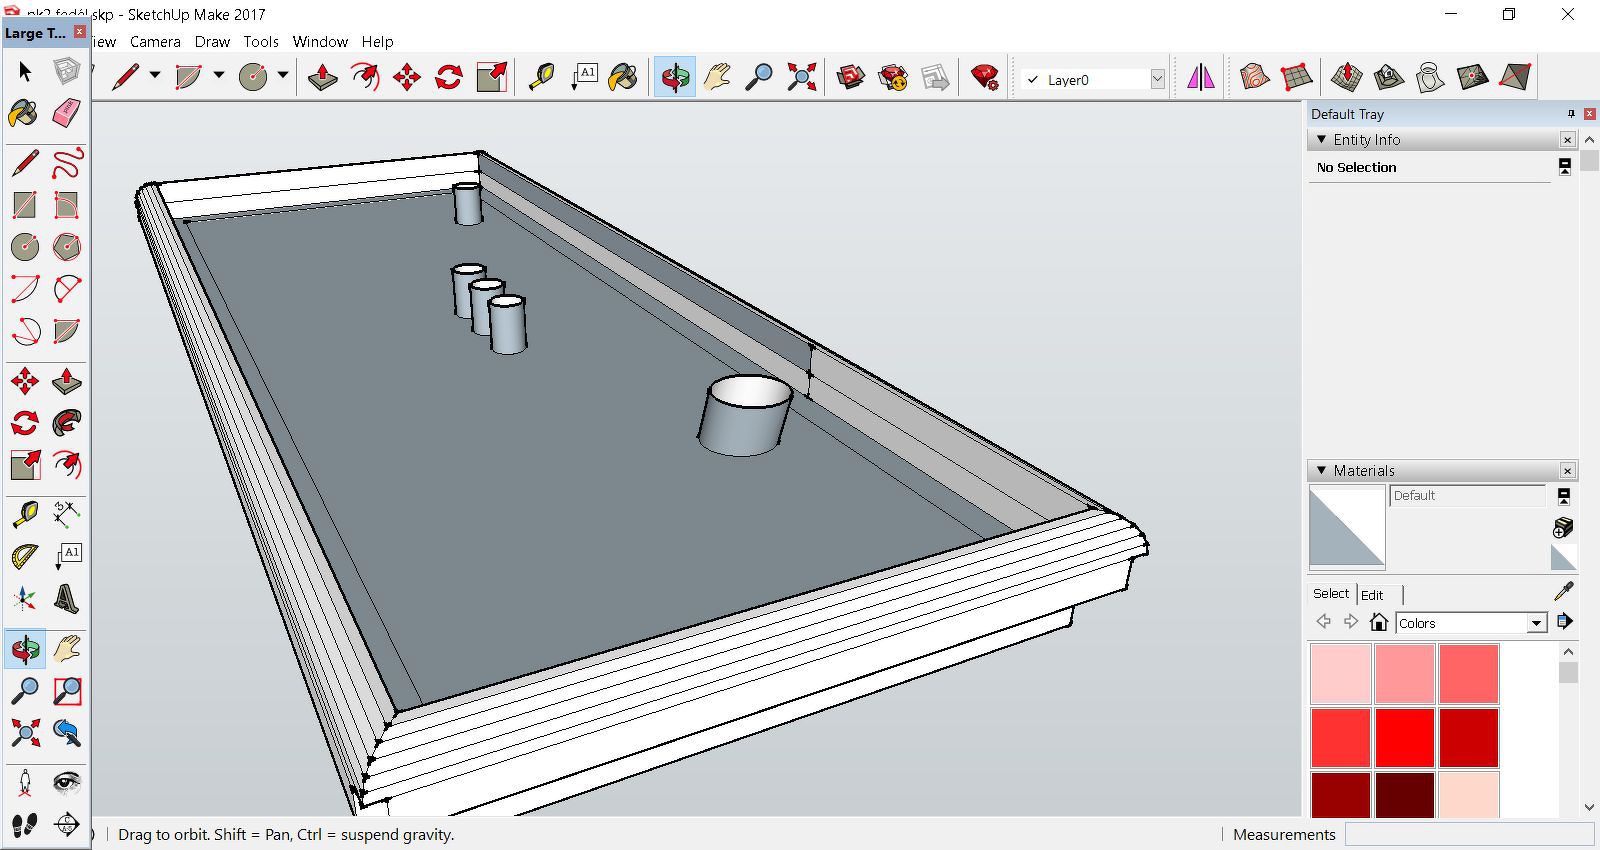
Task: Choose the Make Component tool
Action: pyautogui.click(x=66, y=72)
